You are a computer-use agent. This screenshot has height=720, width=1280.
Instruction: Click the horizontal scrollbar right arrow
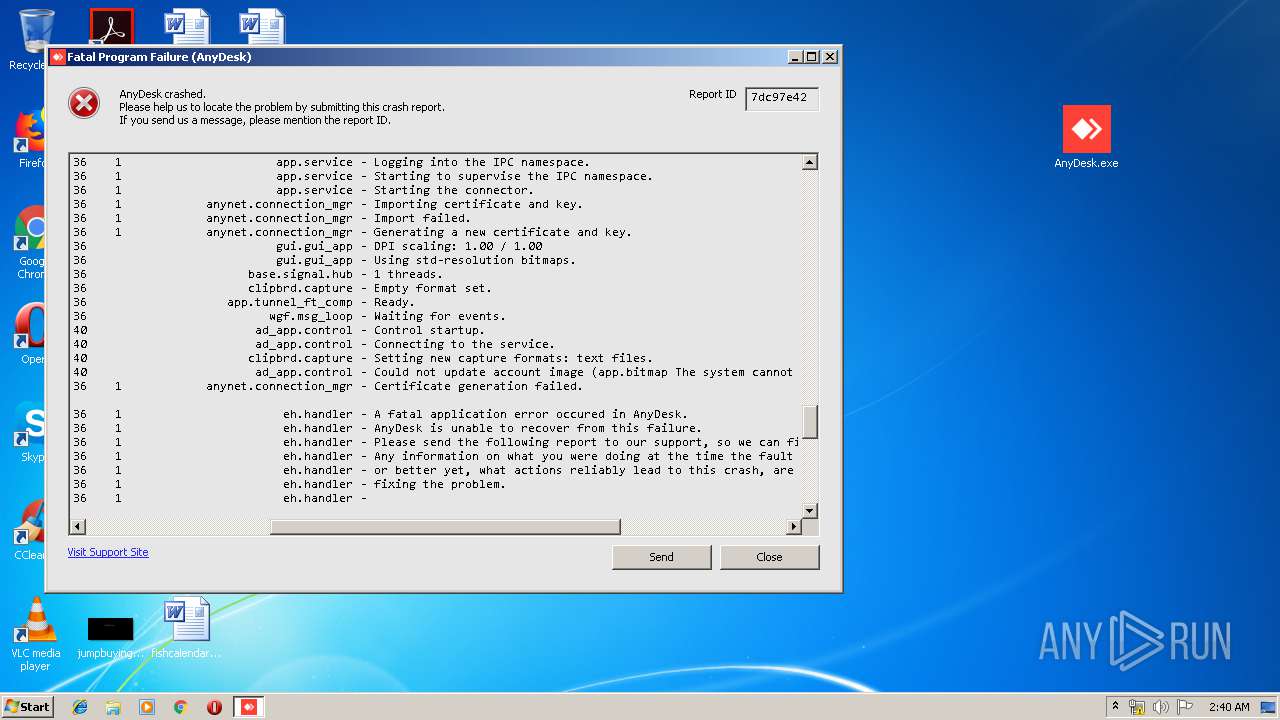coord(794,527)
